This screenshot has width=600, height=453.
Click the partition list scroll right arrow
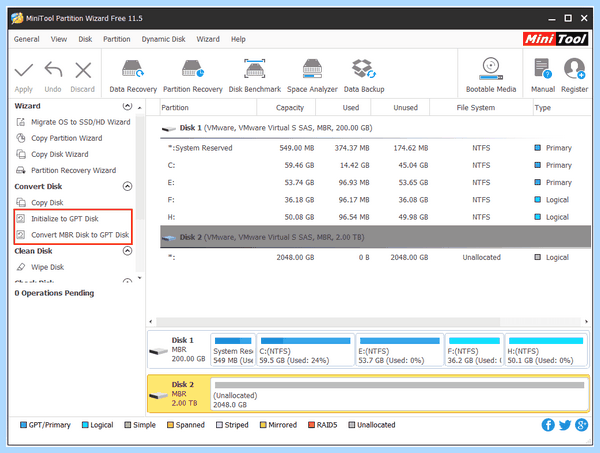tap(586, 321)
